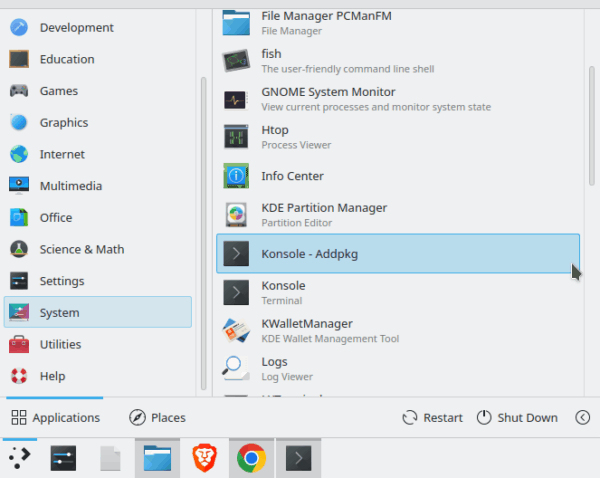Switch to the Applications tab
The image size is (600, 478).
[x=55, y=418]
